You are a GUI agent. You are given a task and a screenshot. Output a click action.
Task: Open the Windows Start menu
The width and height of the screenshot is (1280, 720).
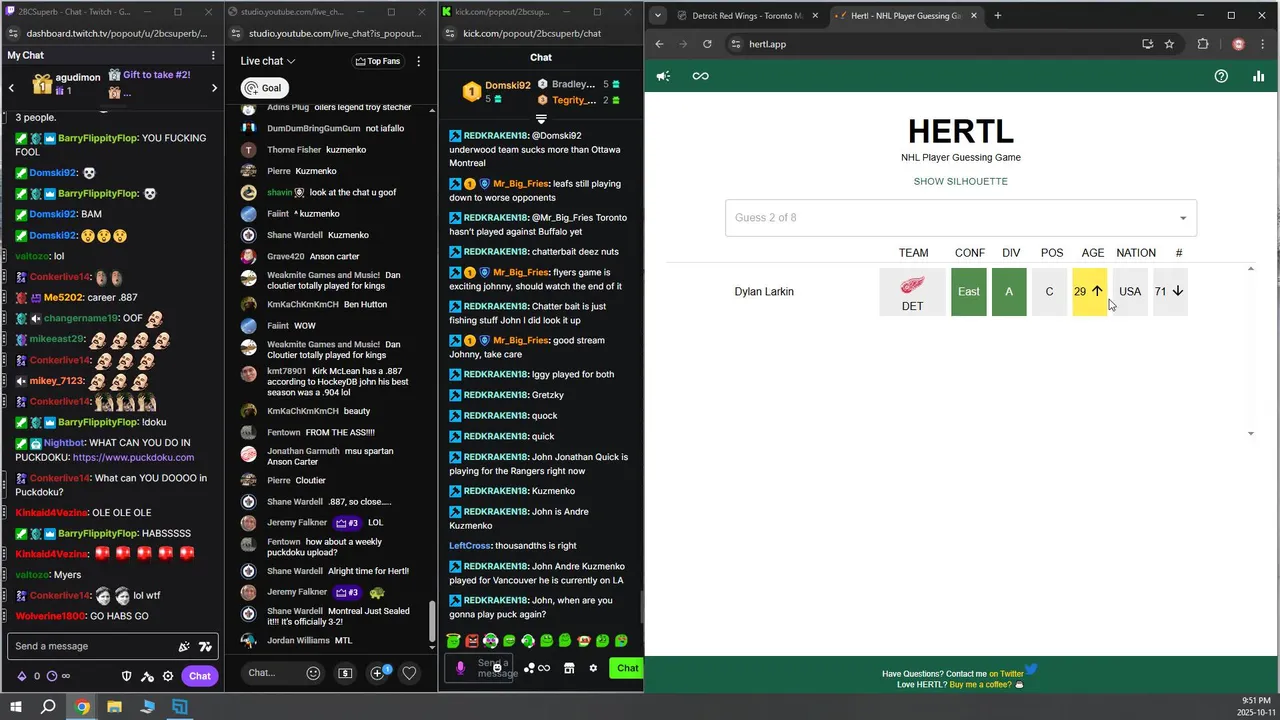pyautogui.click(x=16, y=706)
